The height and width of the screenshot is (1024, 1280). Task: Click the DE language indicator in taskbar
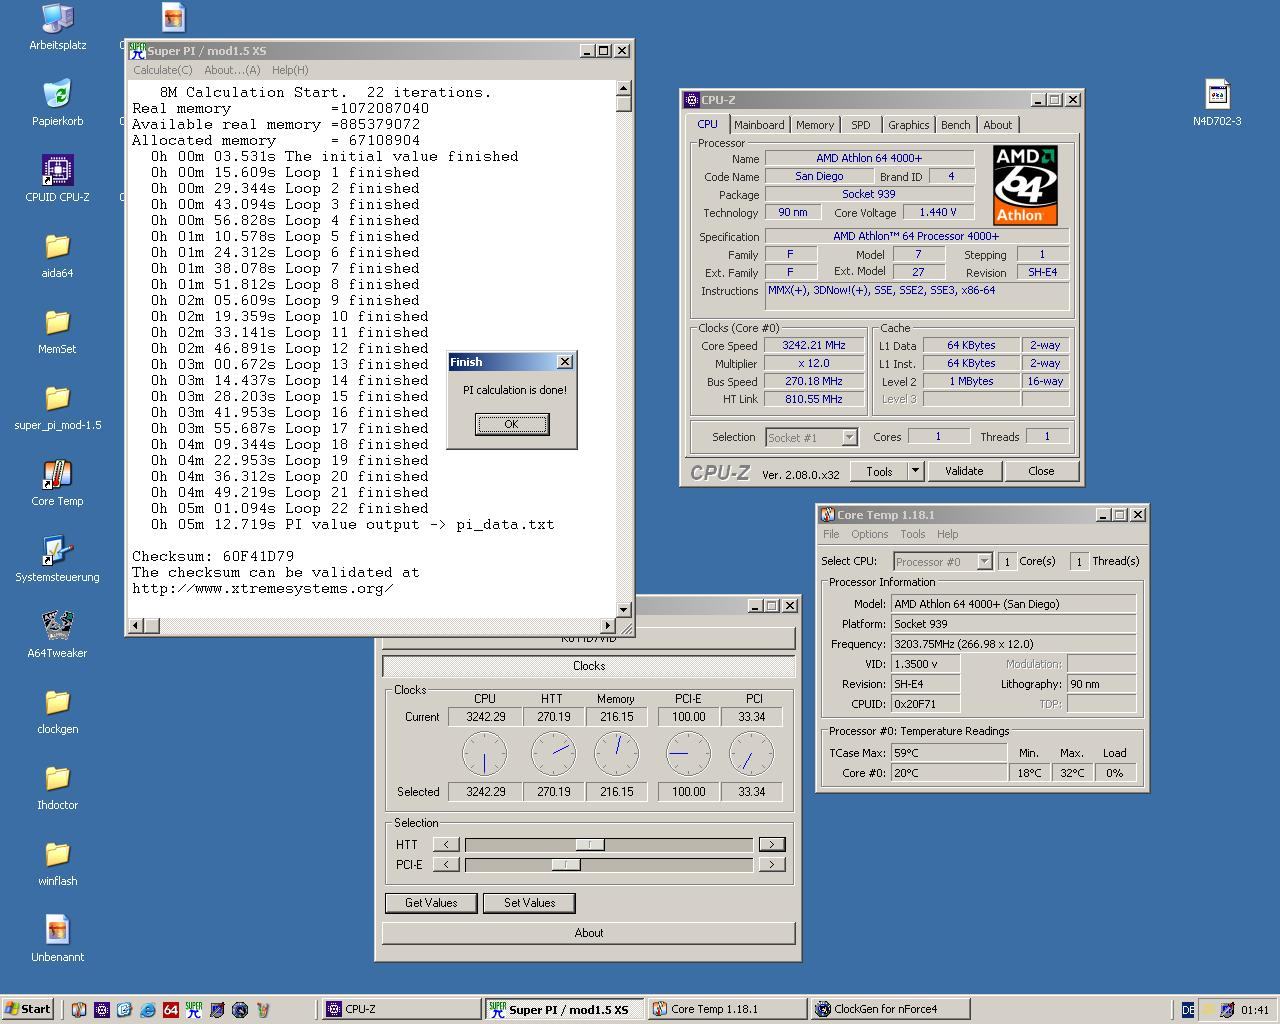1187,1010
